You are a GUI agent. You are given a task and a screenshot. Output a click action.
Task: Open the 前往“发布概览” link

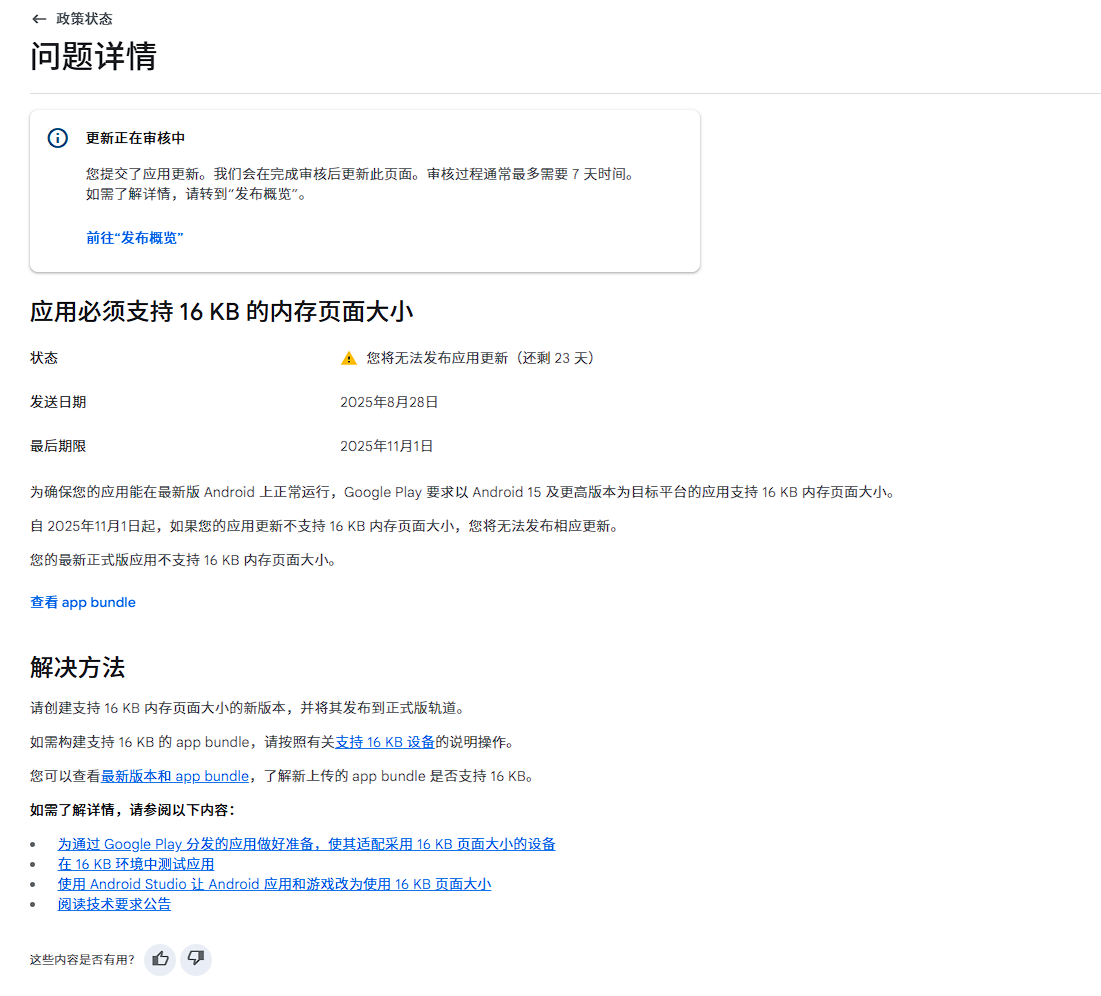(x=135, y=238)
